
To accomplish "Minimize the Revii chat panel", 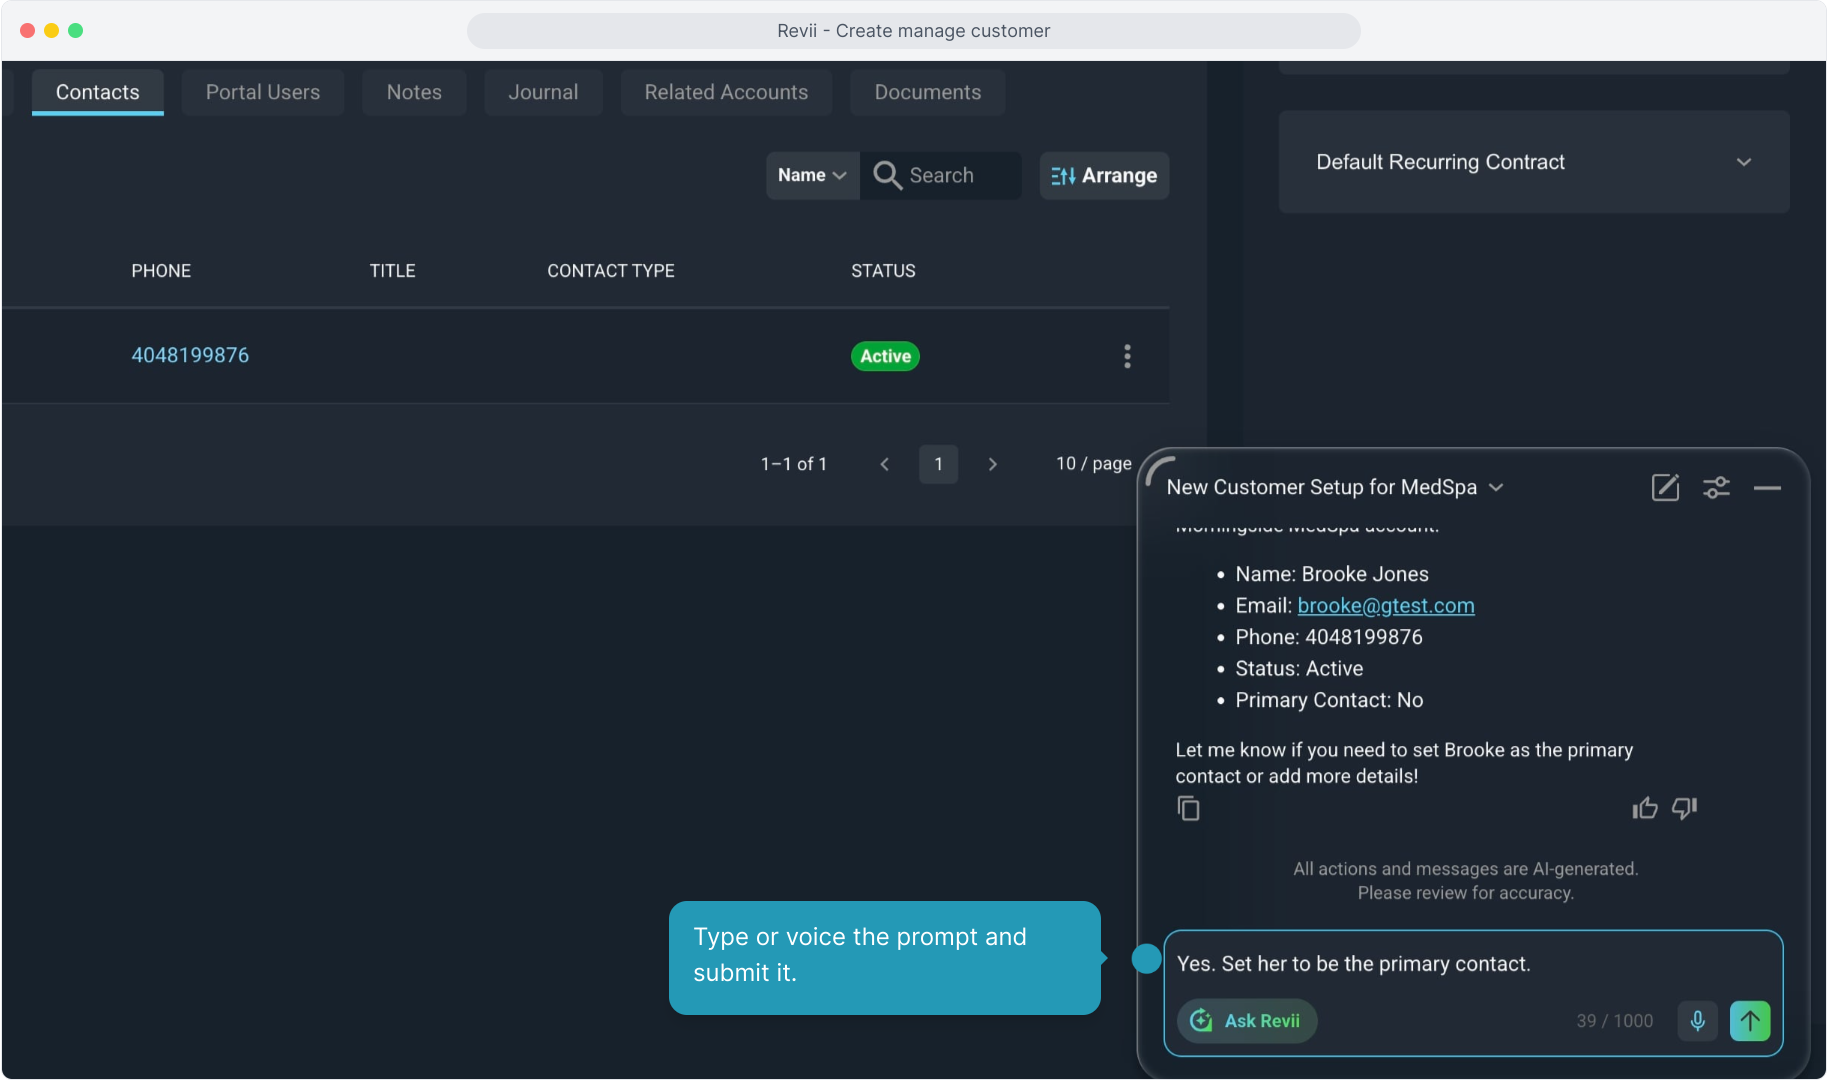I will 1767,487.
